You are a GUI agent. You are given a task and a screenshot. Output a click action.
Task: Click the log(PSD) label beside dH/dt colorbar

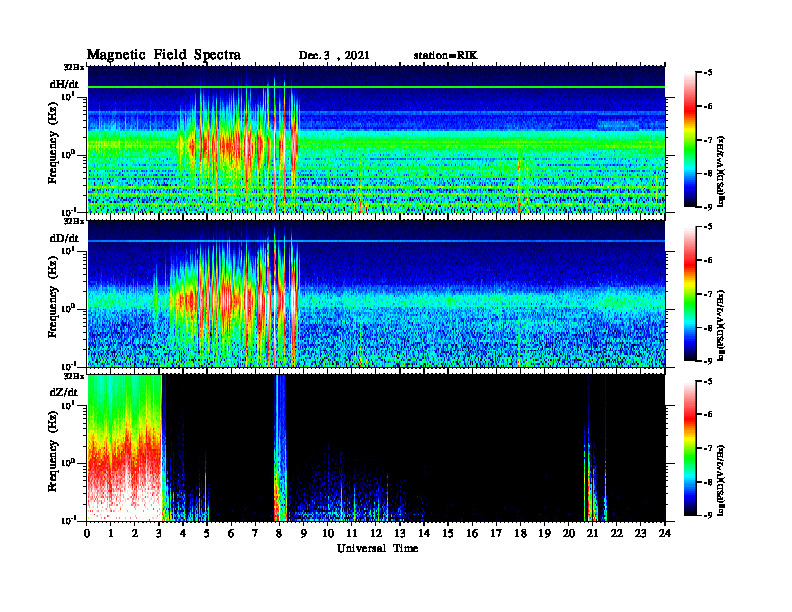pos(721,171)
